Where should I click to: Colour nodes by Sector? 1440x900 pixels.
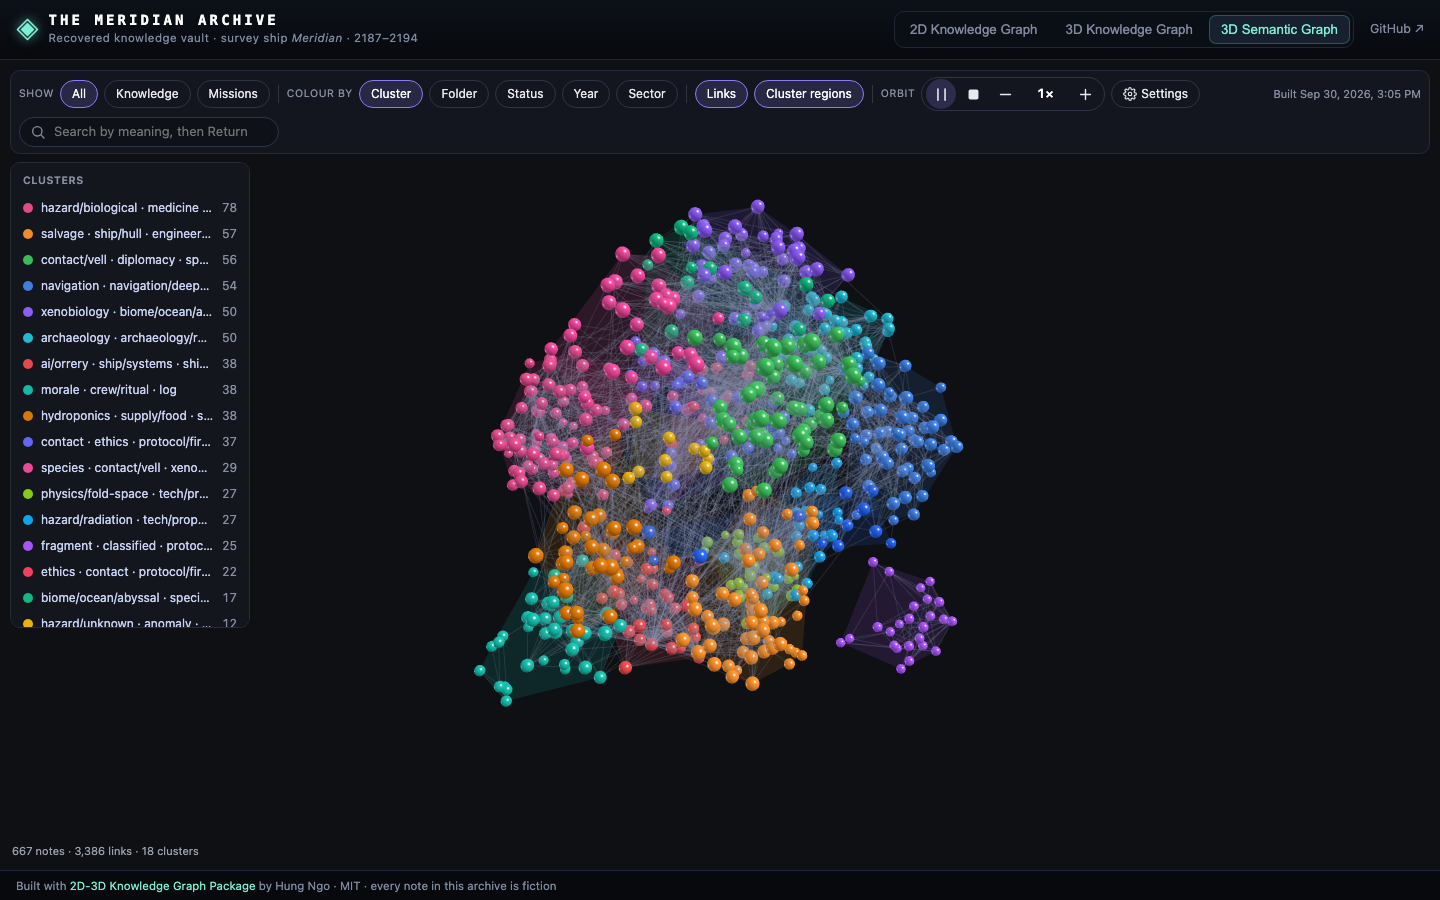[x=647, y=94]
